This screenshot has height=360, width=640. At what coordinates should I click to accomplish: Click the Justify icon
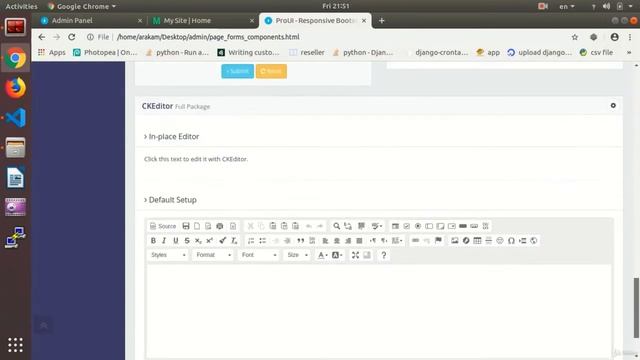(x=359, y=241)
